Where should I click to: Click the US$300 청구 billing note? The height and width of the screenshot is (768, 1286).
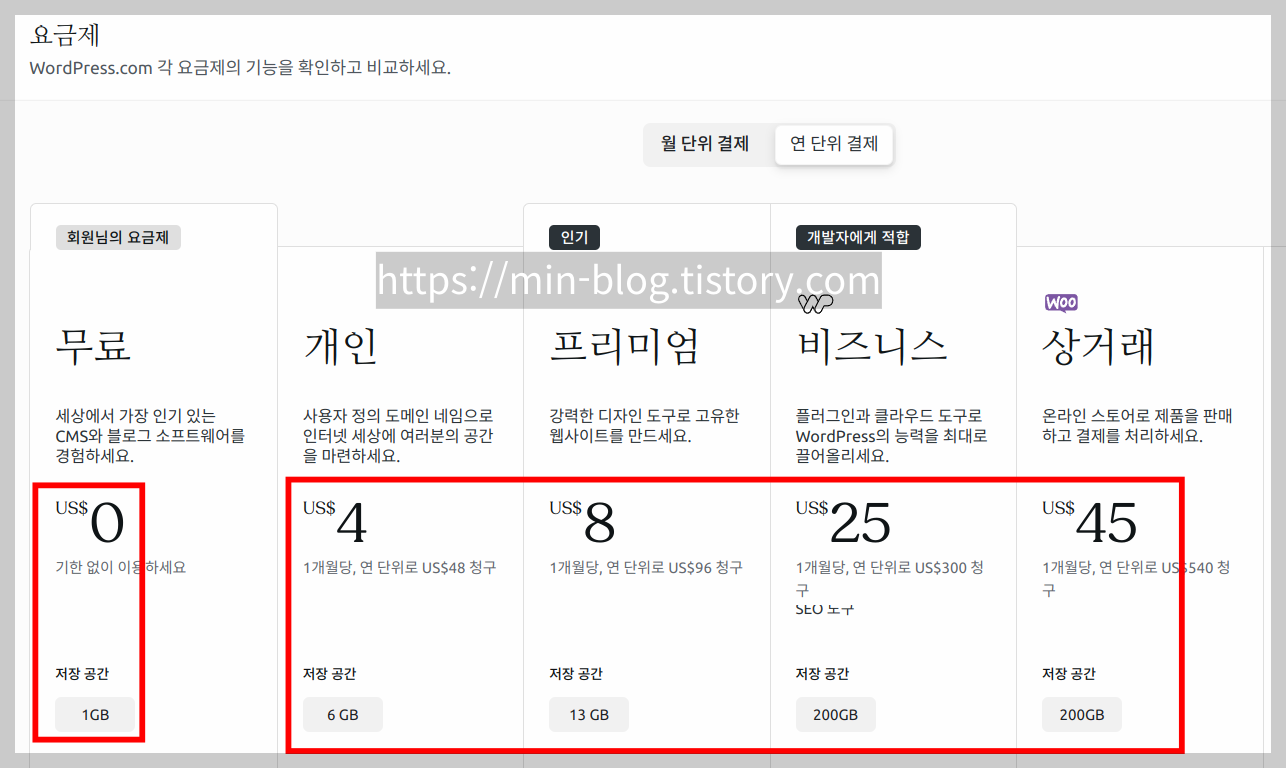[890, 578]
